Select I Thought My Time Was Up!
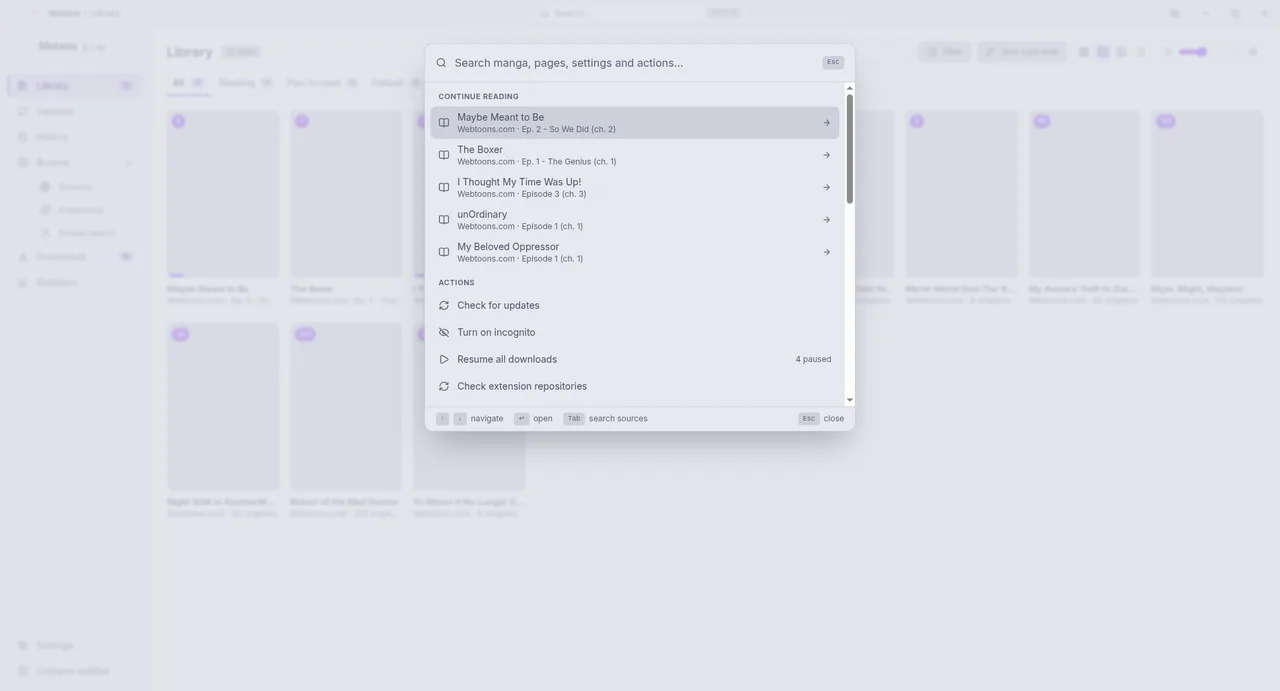This screenshot has height=691, width=1280. [x=635, y=187]
